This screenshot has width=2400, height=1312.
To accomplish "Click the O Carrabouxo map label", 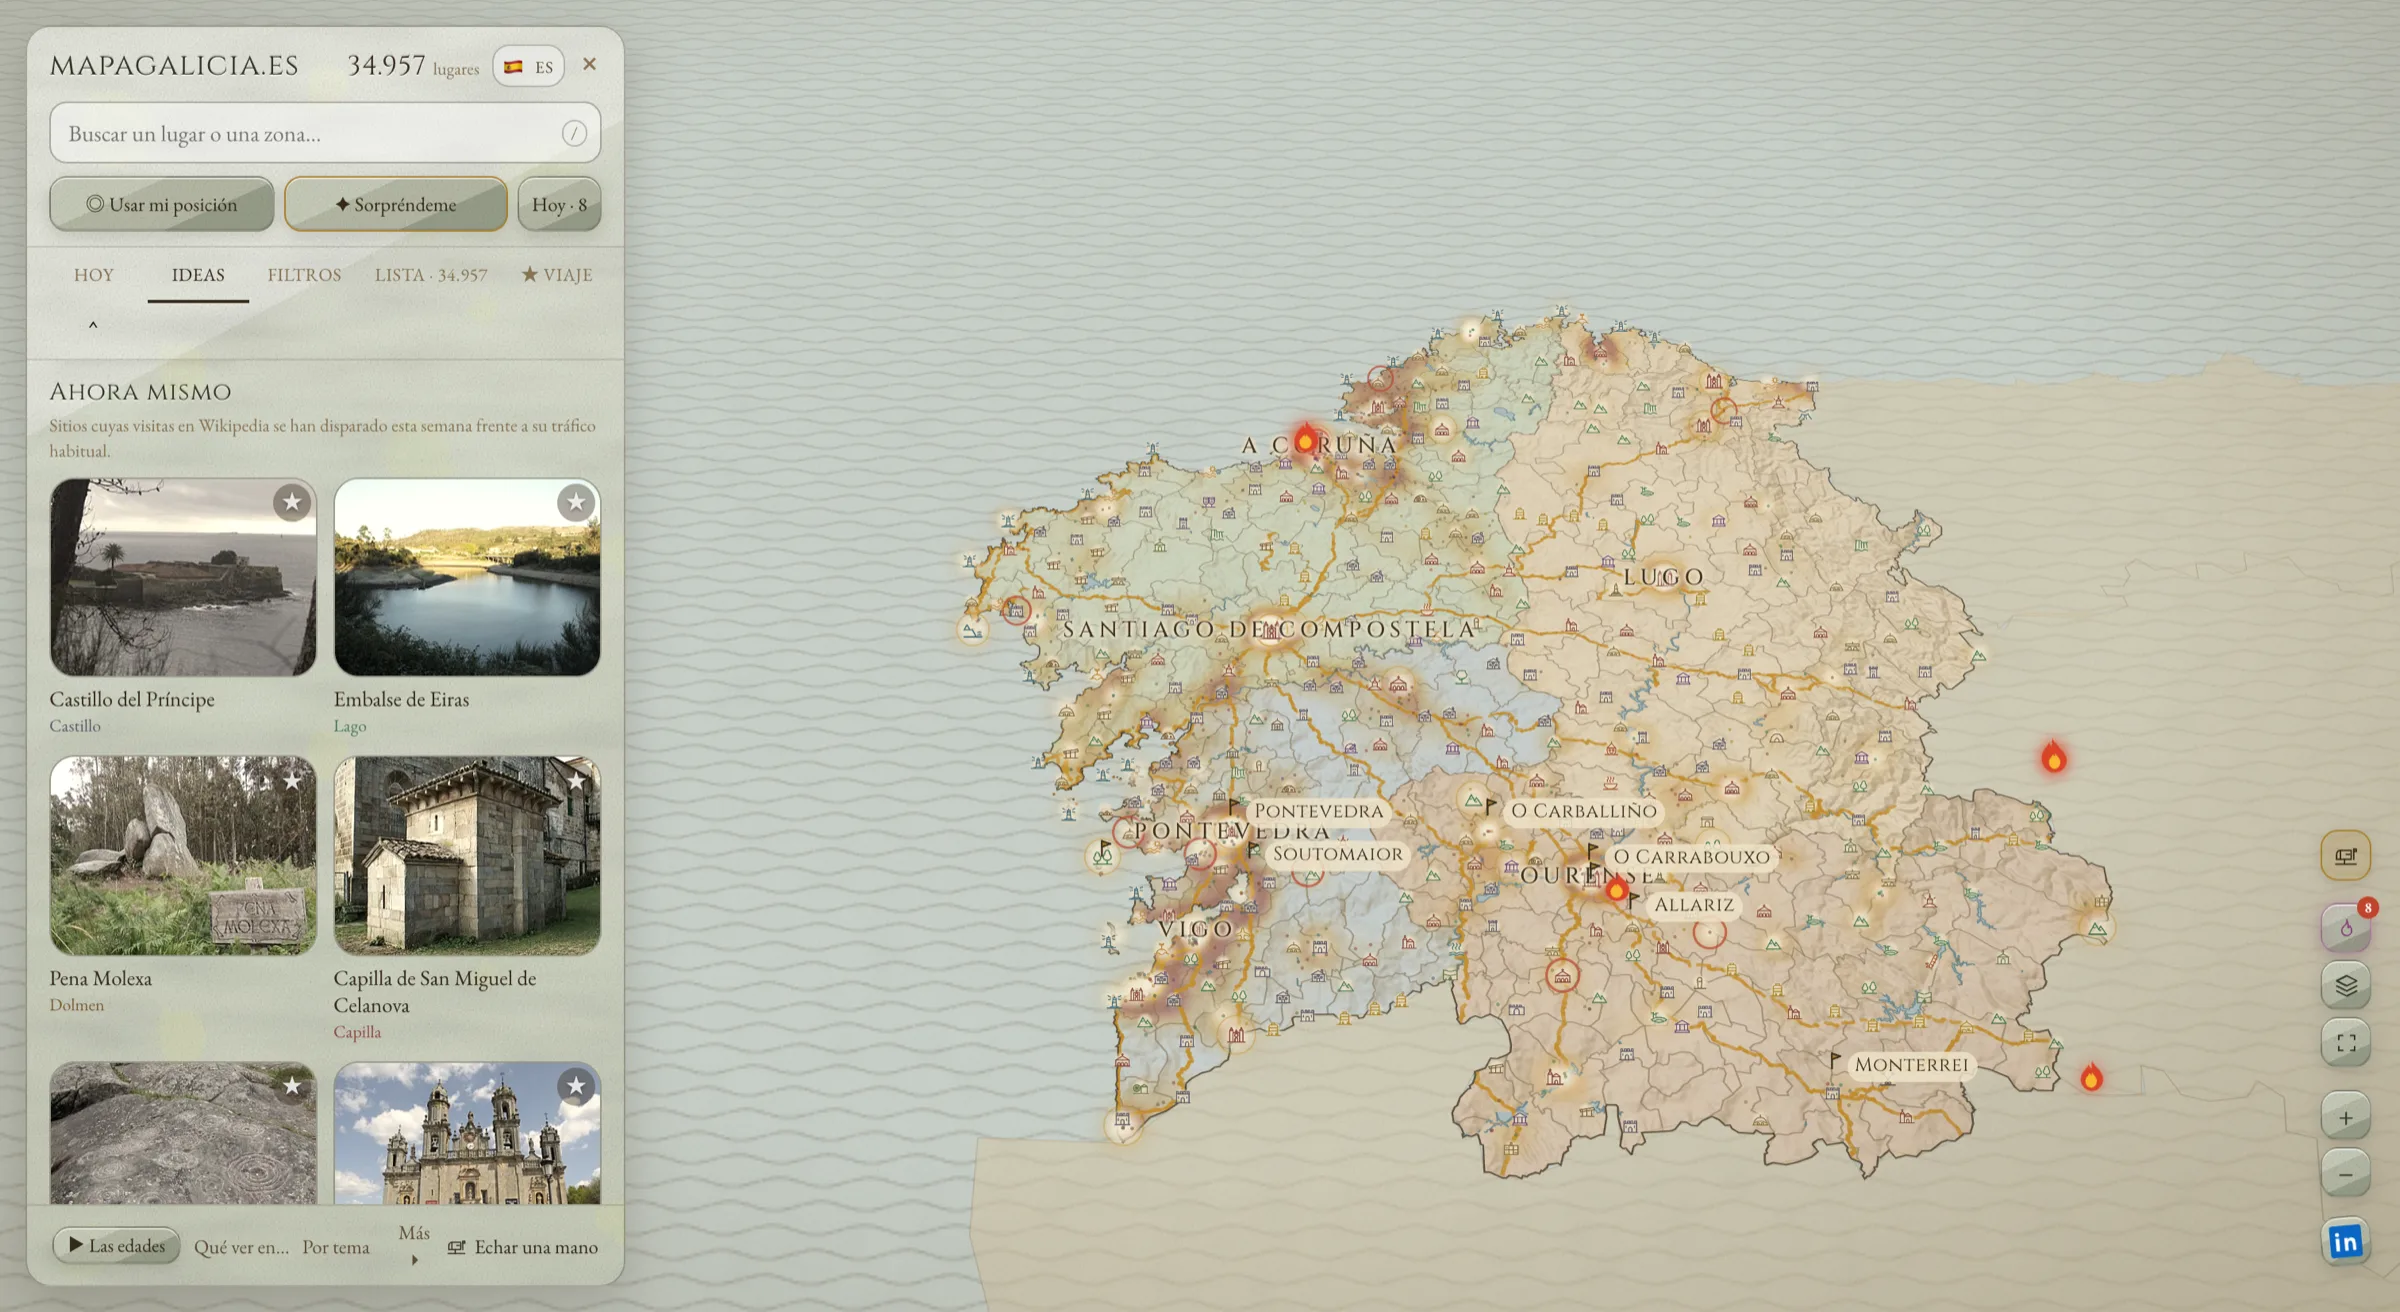I will [1691, 857].
